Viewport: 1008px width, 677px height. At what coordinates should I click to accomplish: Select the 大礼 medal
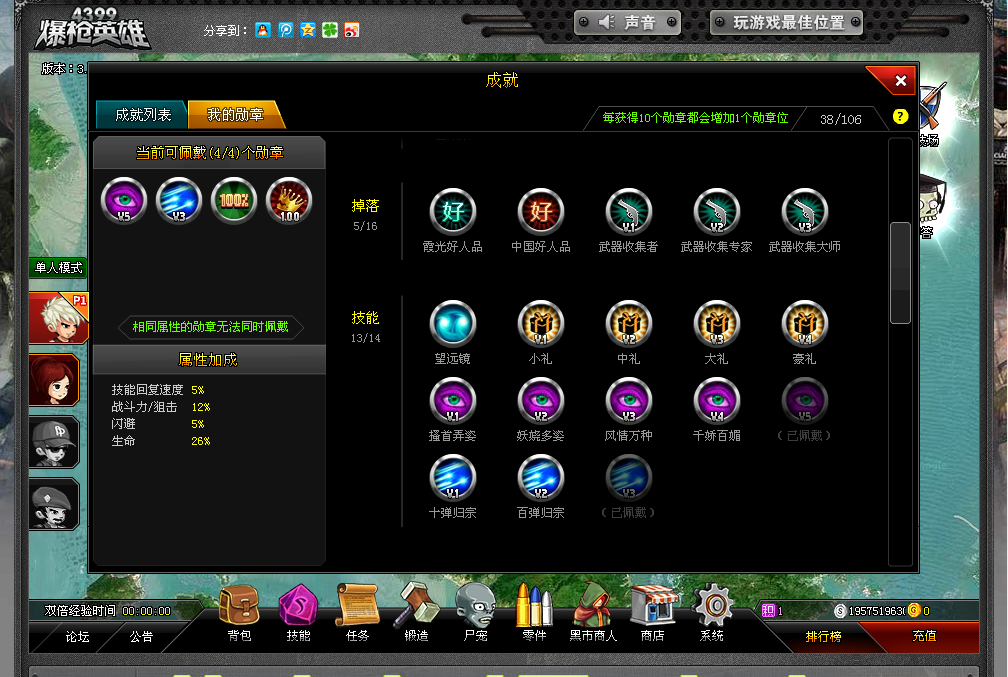coord(717,323)
